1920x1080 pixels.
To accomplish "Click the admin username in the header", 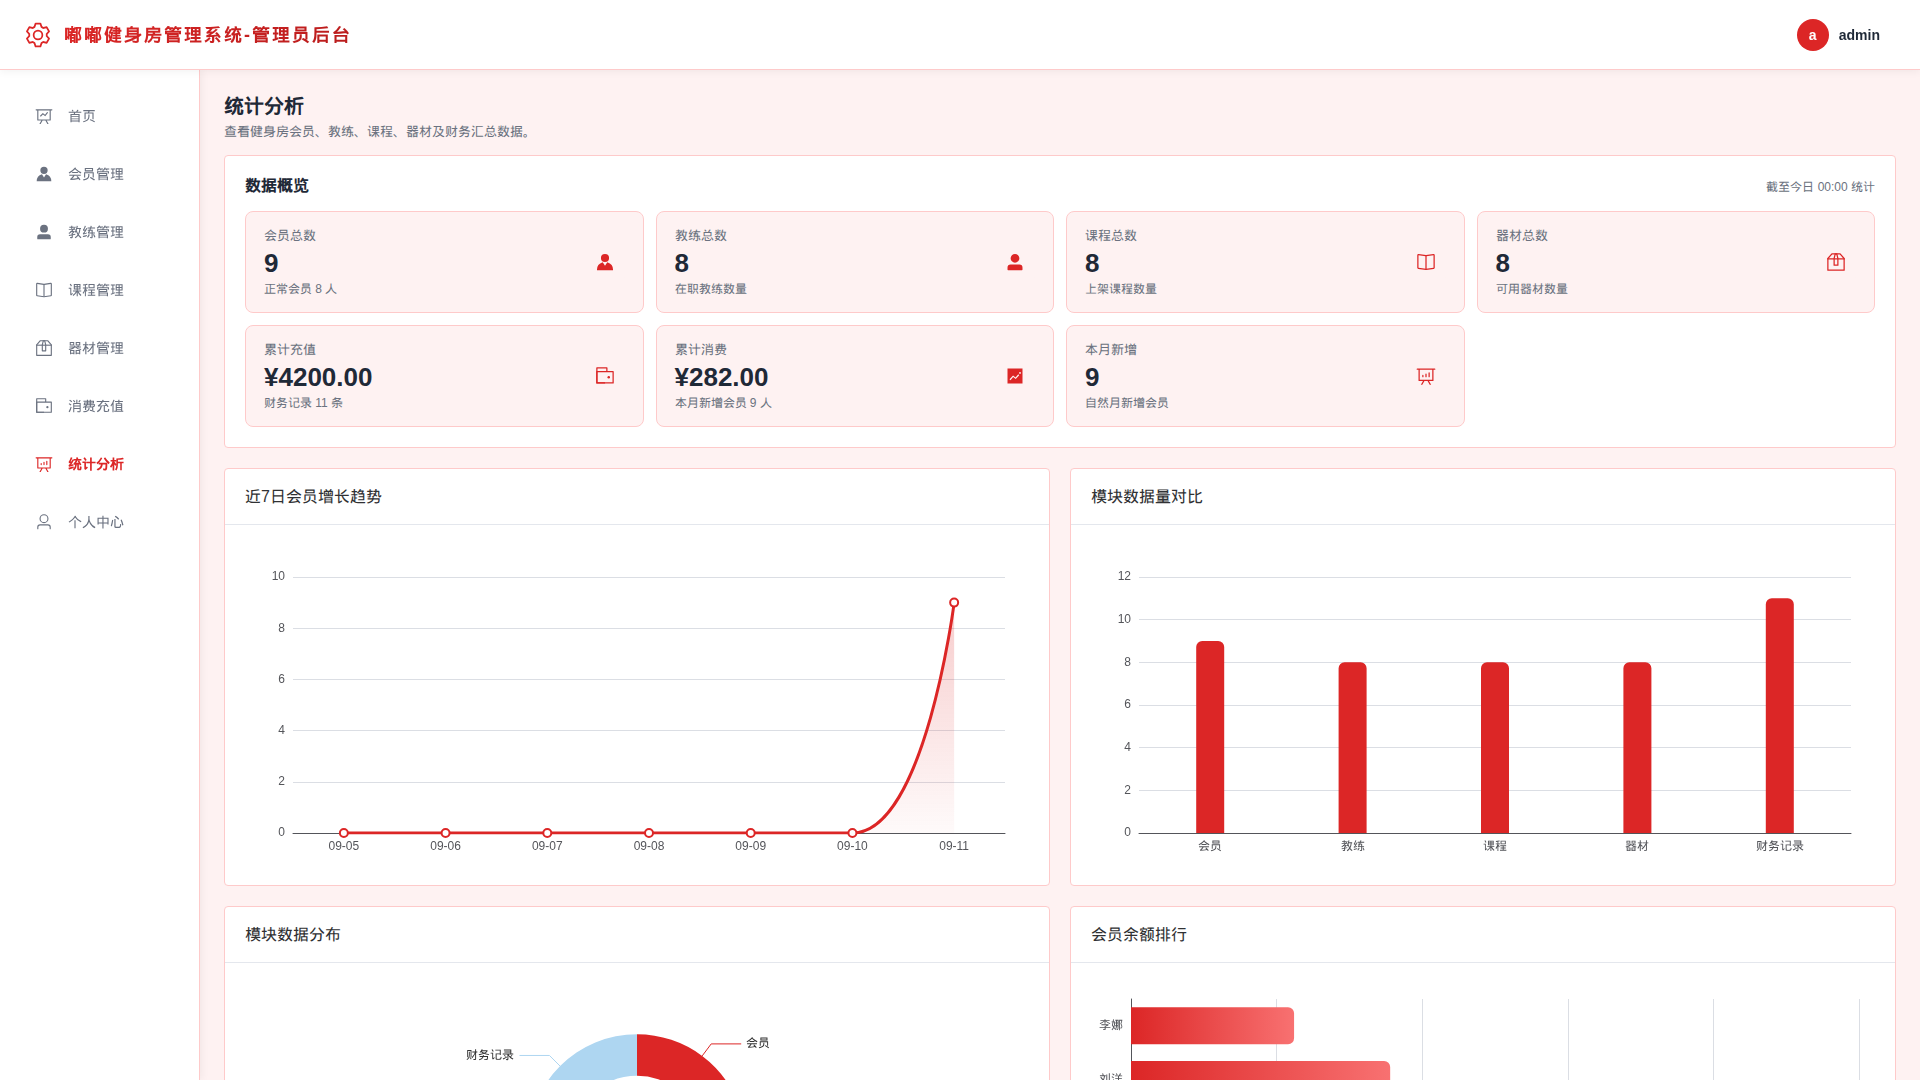I will pos(1859,35).
